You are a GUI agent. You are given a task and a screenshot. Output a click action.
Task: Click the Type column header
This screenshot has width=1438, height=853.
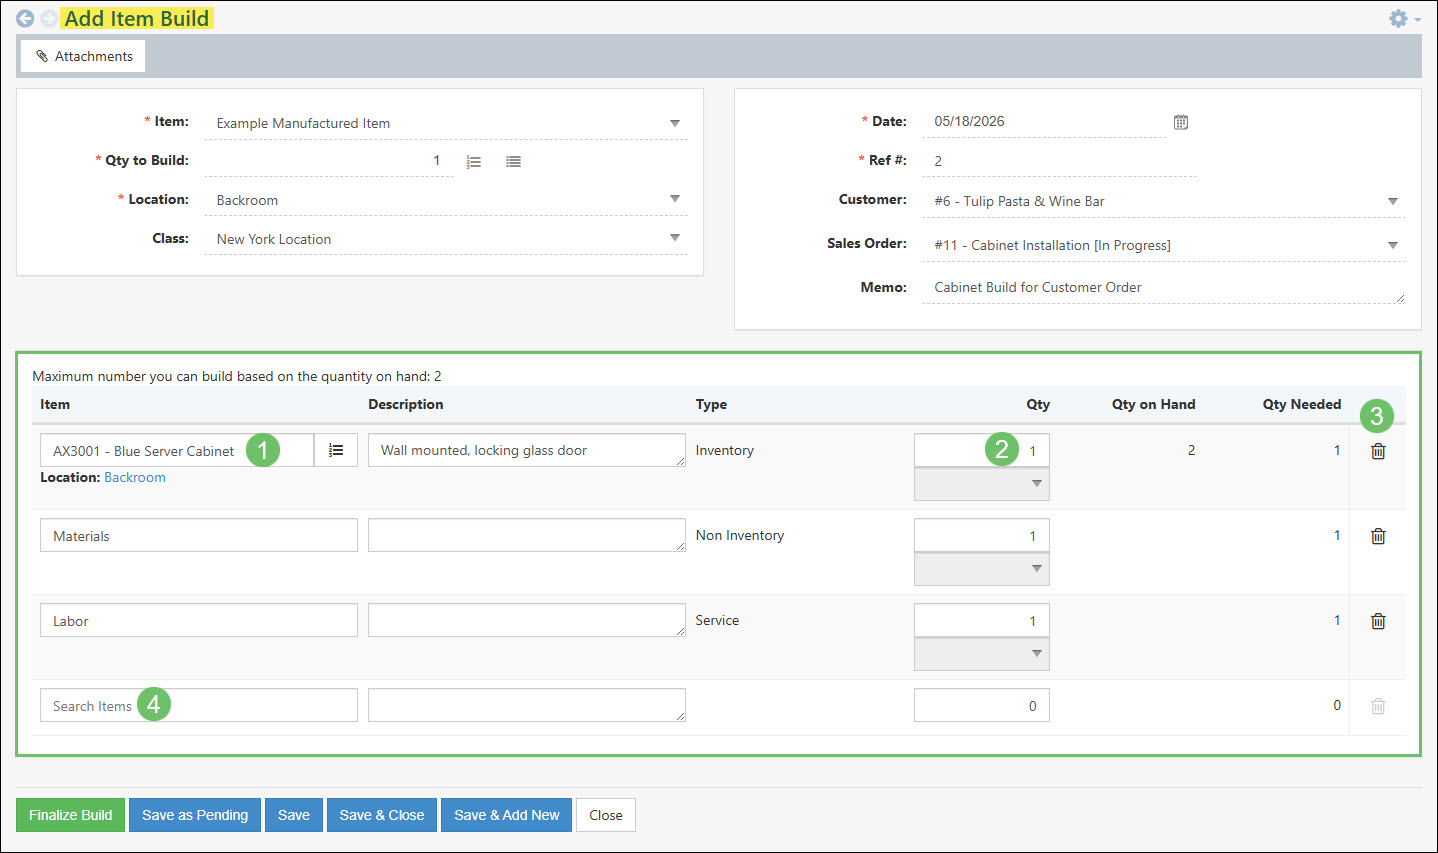(x=711, y=404)
